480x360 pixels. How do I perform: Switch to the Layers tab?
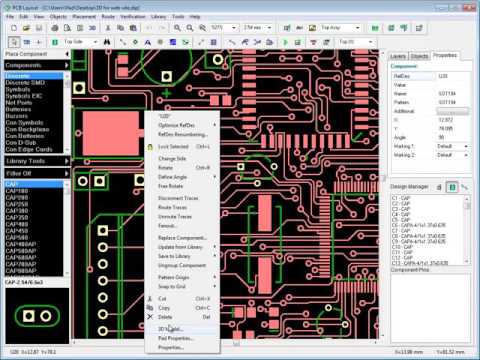pyautogui.click(x=398, y=56)
